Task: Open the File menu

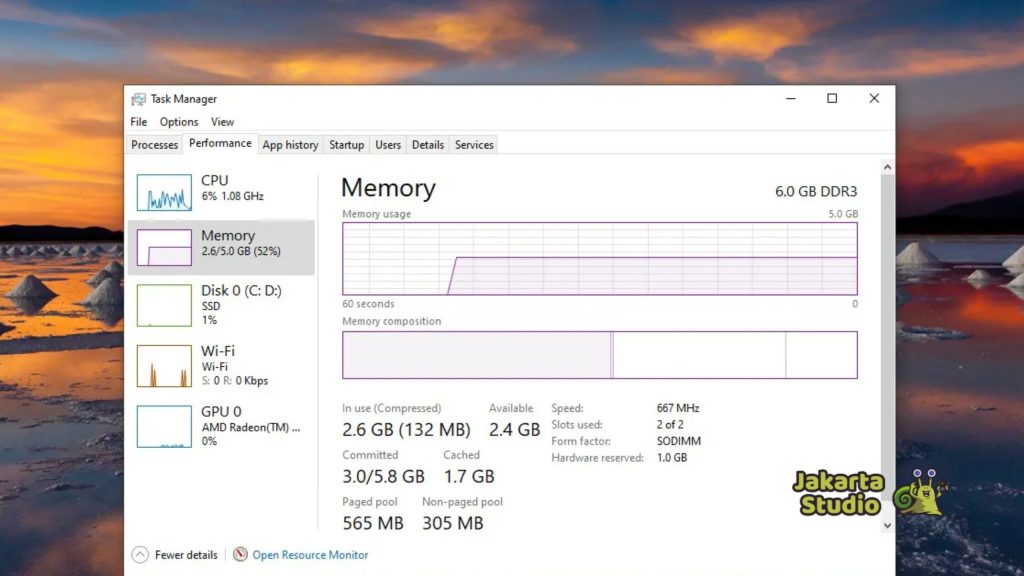Action: click(x=139, y=122)
